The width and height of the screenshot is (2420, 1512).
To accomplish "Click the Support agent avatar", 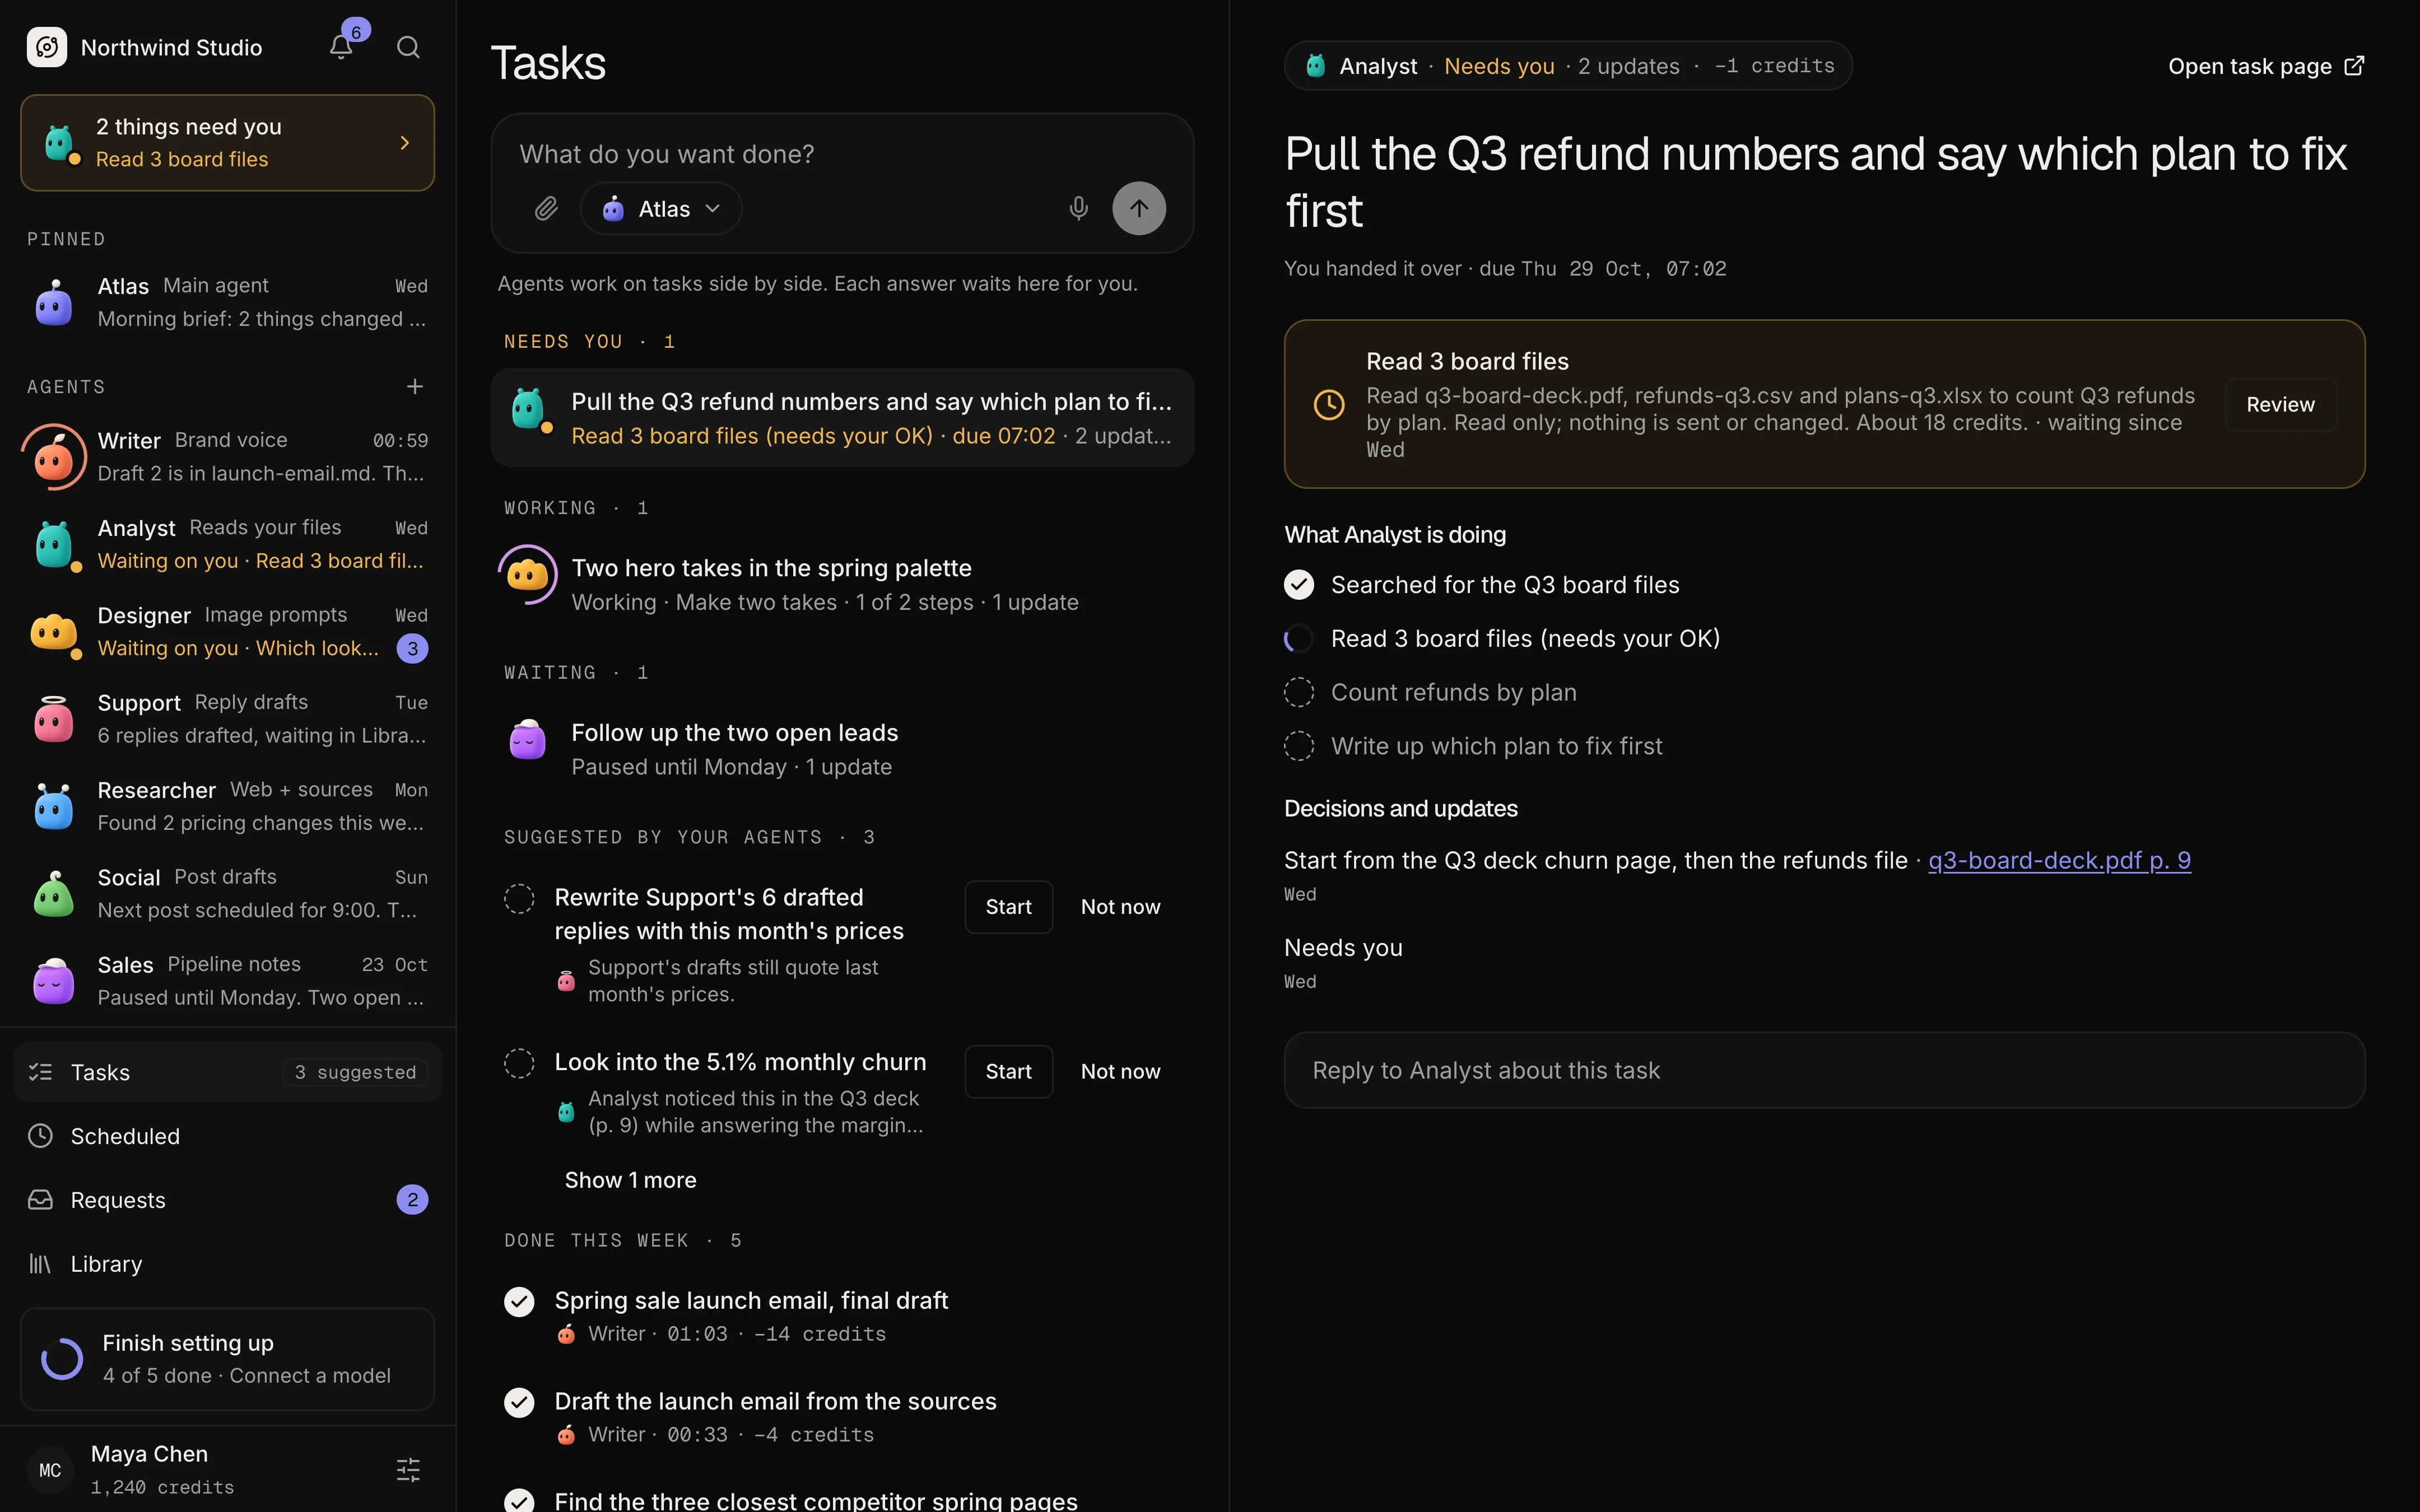I will [x=54, y=719].
